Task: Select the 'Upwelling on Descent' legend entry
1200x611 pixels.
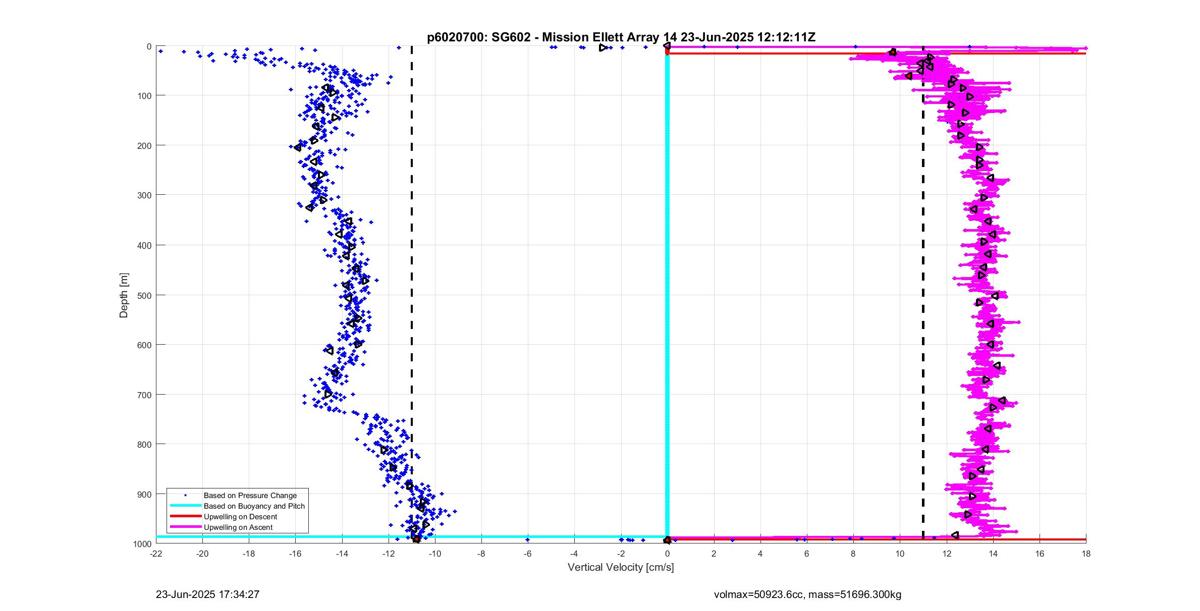Action: (x=241, y=518)
